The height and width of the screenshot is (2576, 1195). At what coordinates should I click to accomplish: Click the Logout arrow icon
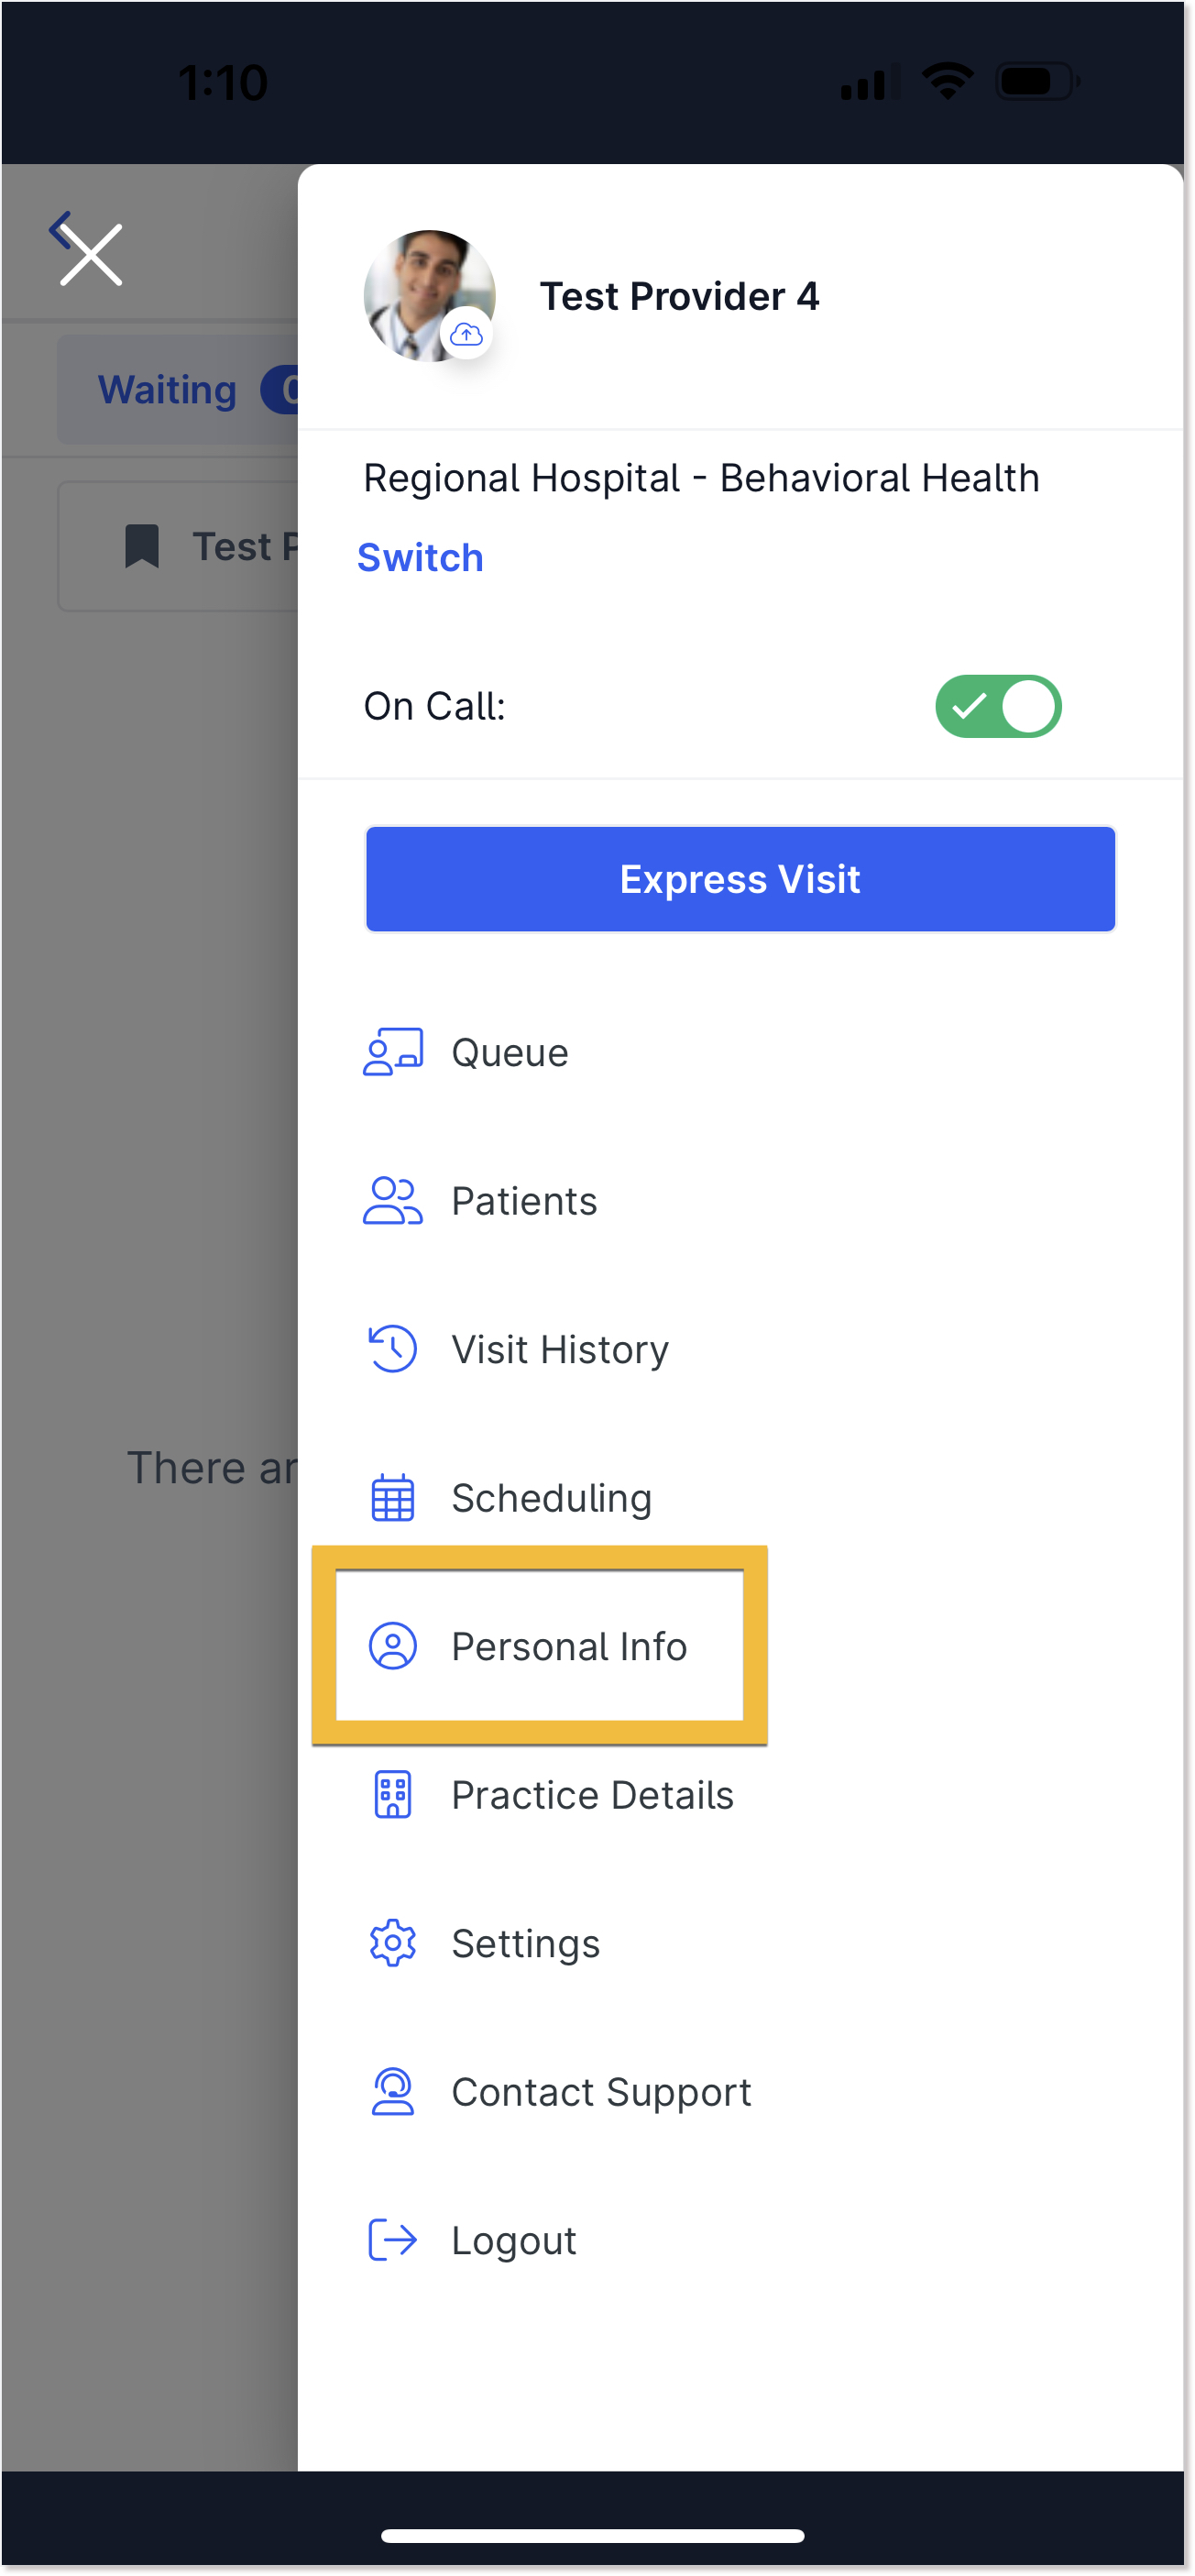pyautogui.click(x=393, y=2240)
